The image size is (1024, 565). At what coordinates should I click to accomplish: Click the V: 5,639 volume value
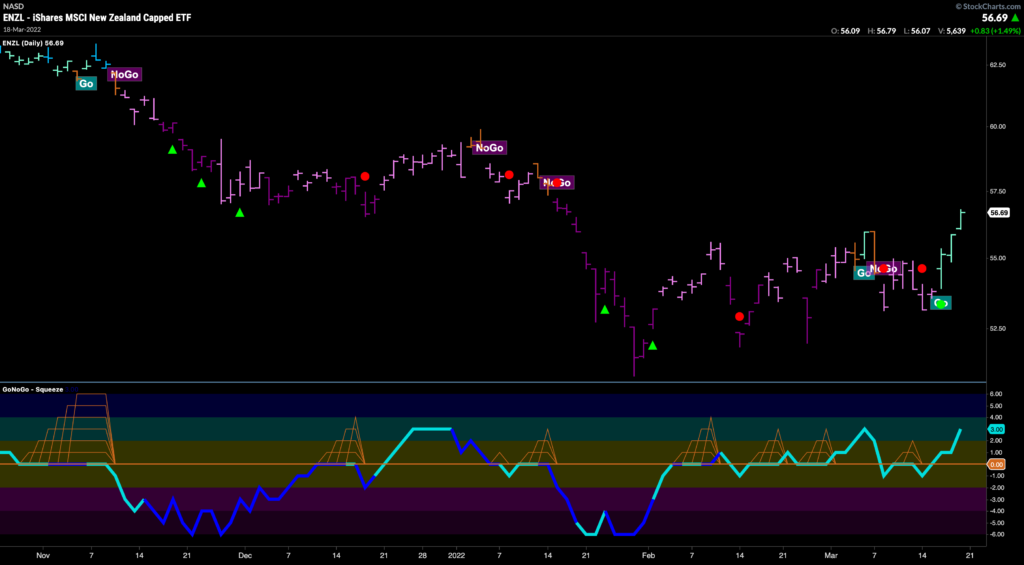point(951,30)
